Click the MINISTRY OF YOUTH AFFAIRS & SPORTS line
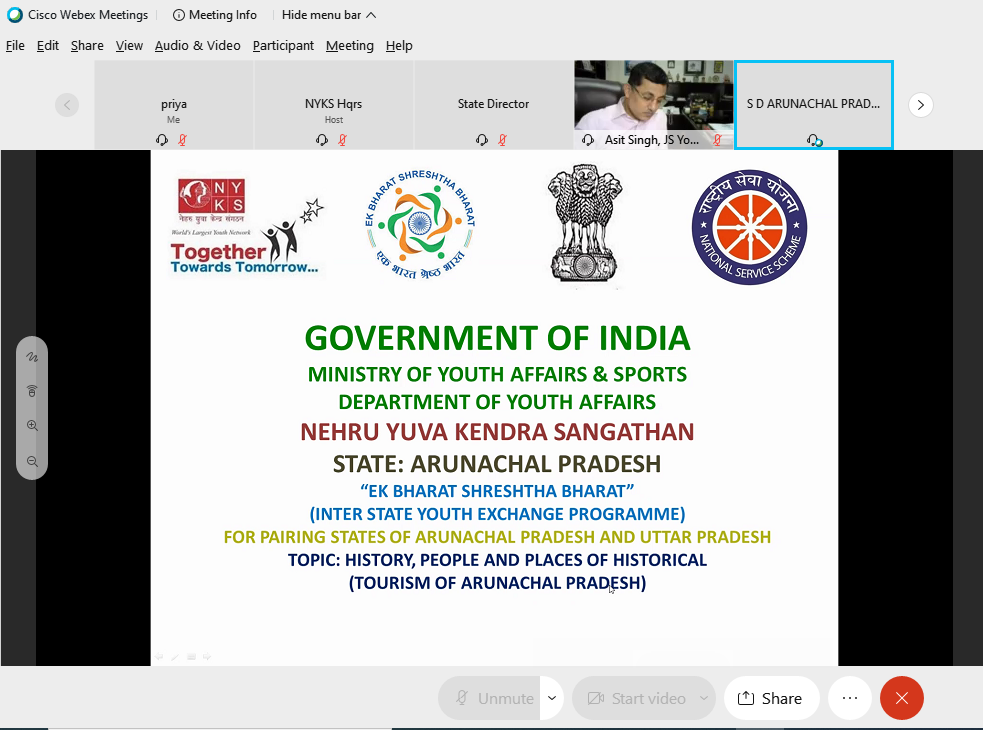This screenshot has width=983, height=730. [x=497, y=374]
